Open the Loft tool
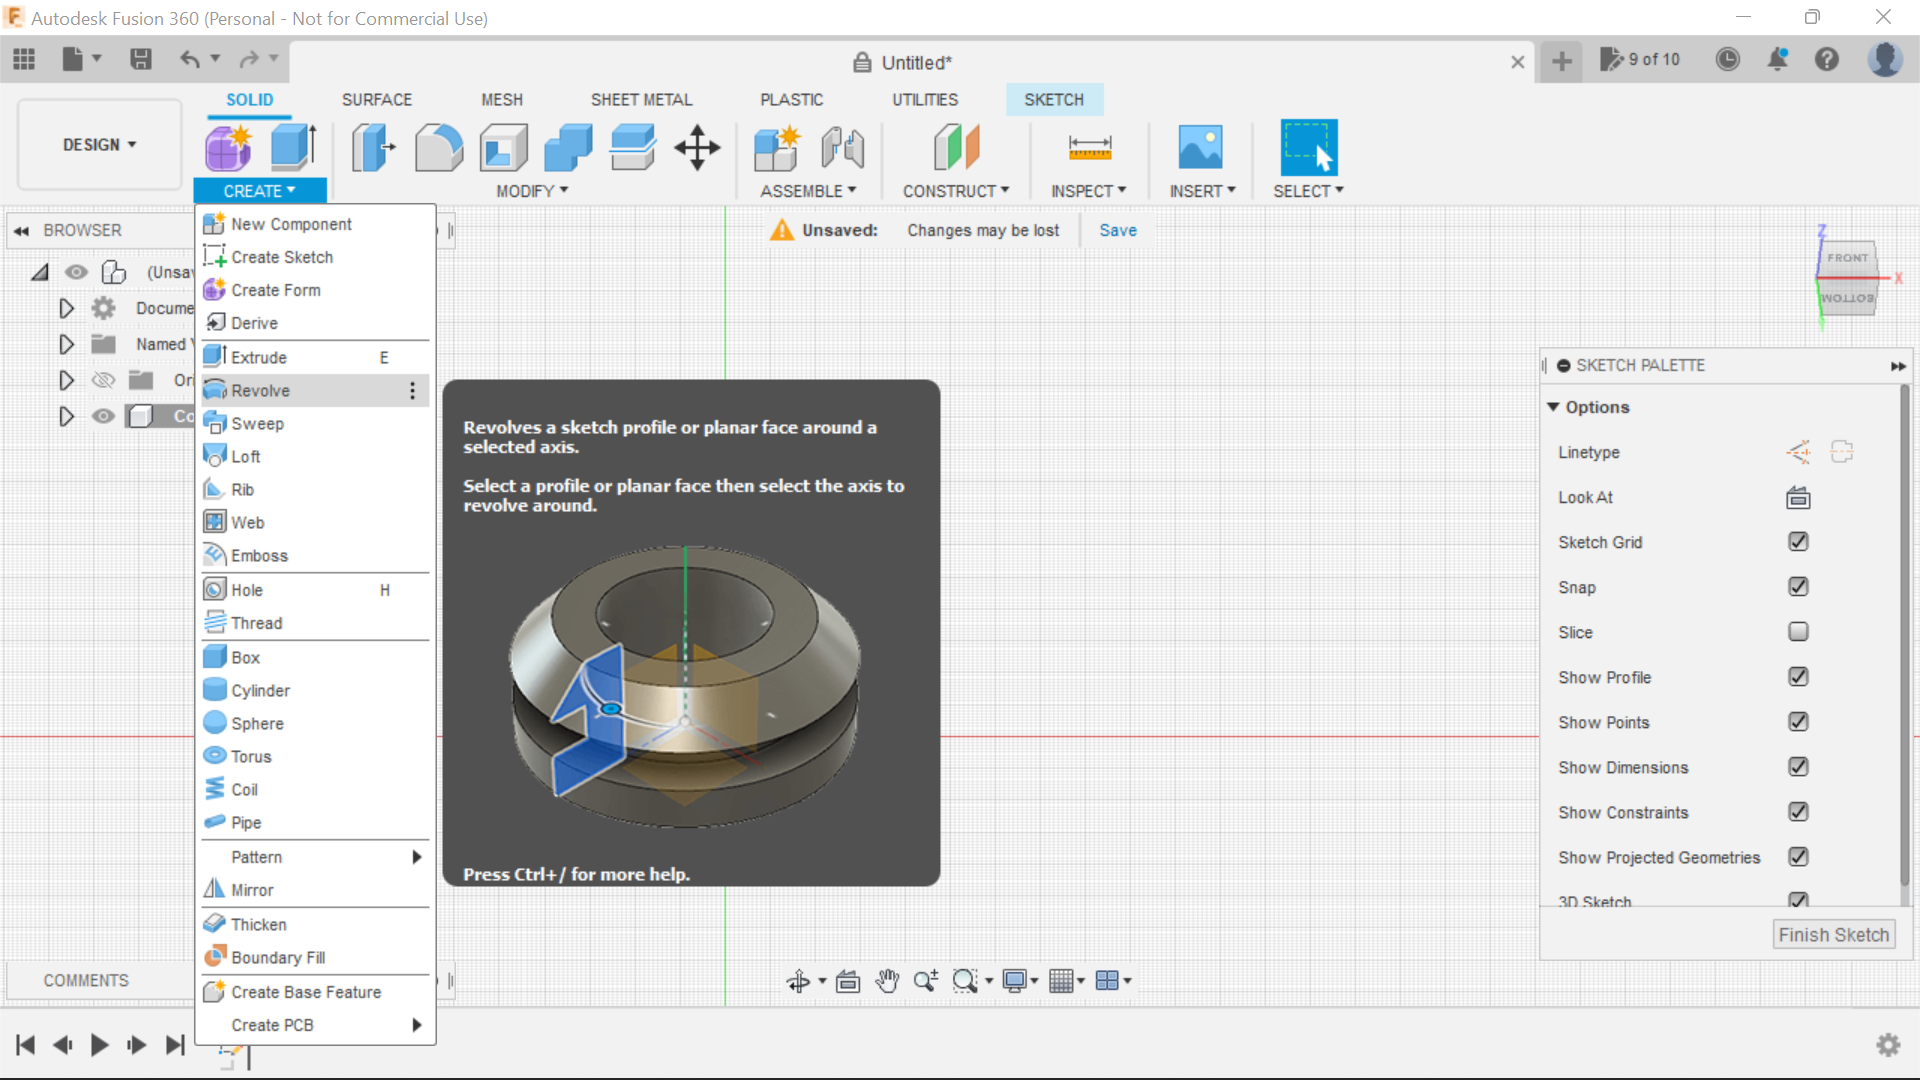 click(244, 456)
